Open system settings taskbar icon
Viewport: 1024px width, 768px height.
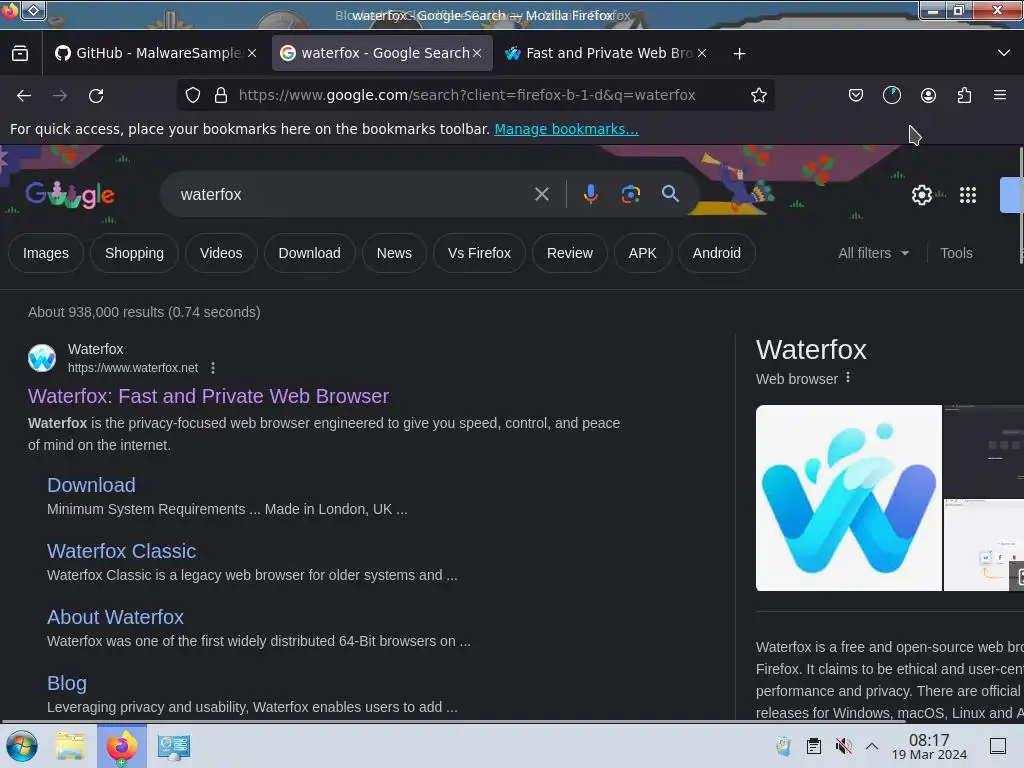[174, 746]
